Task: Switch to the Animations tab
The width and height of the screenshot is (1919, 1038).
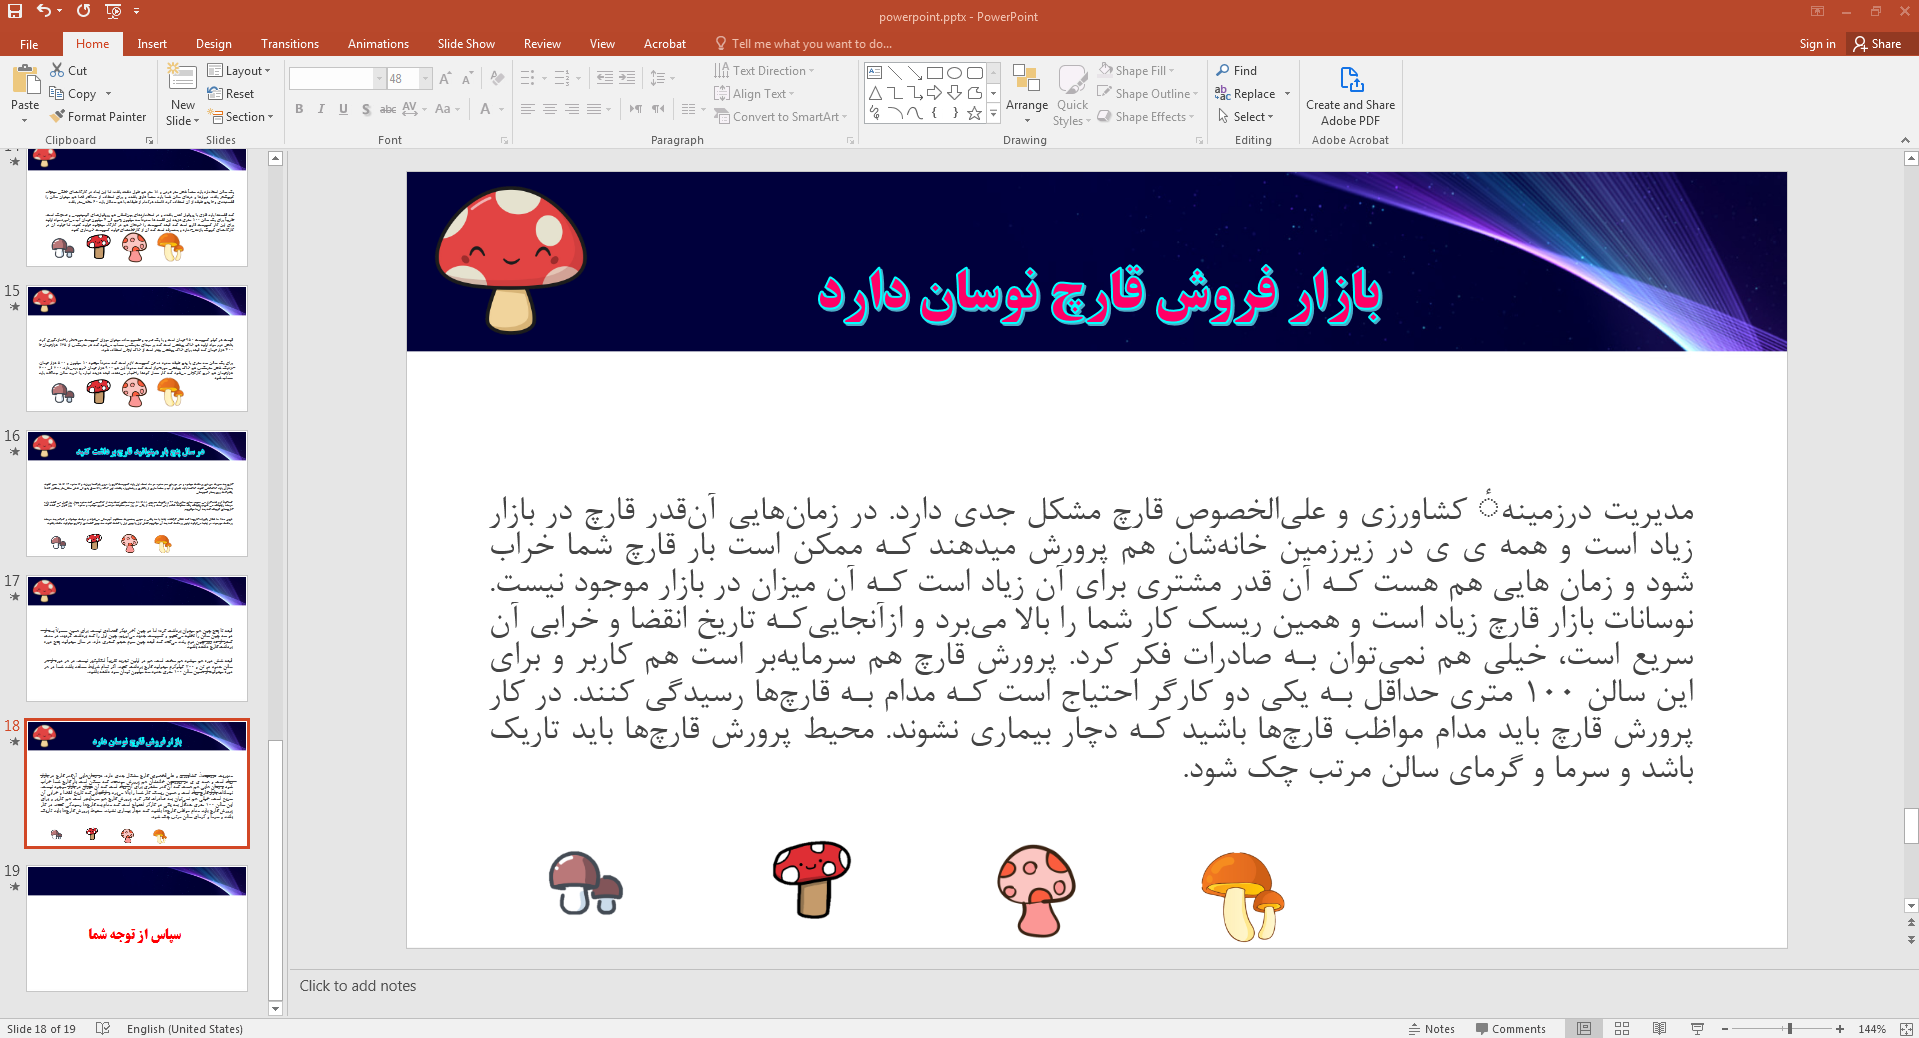Action: [x=378, y=44]
